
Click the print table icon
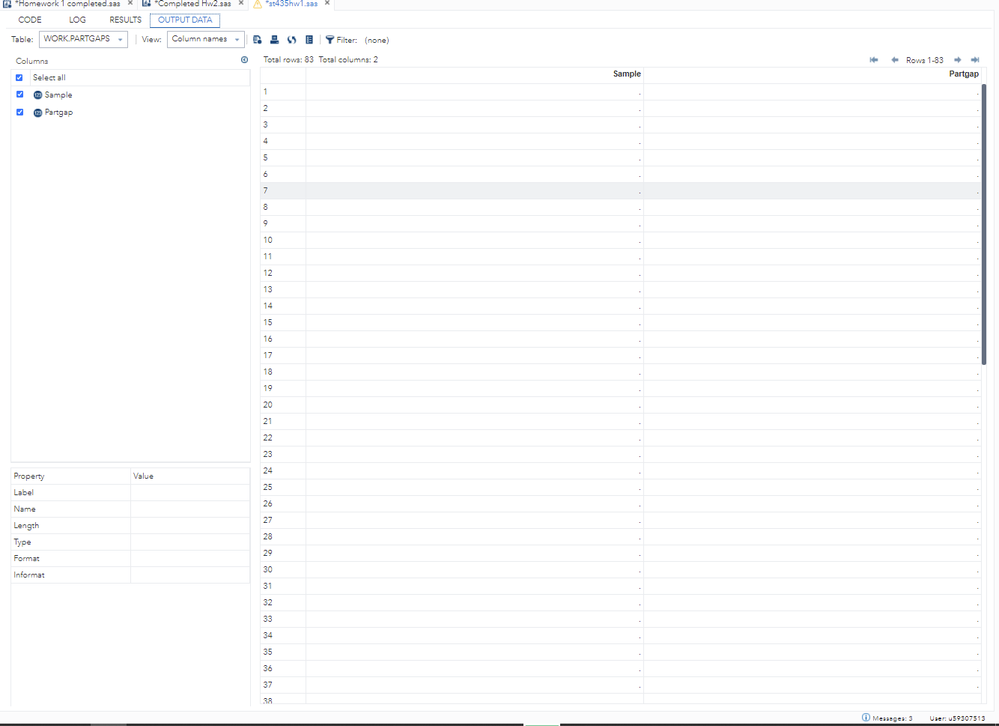pos(275,39)
